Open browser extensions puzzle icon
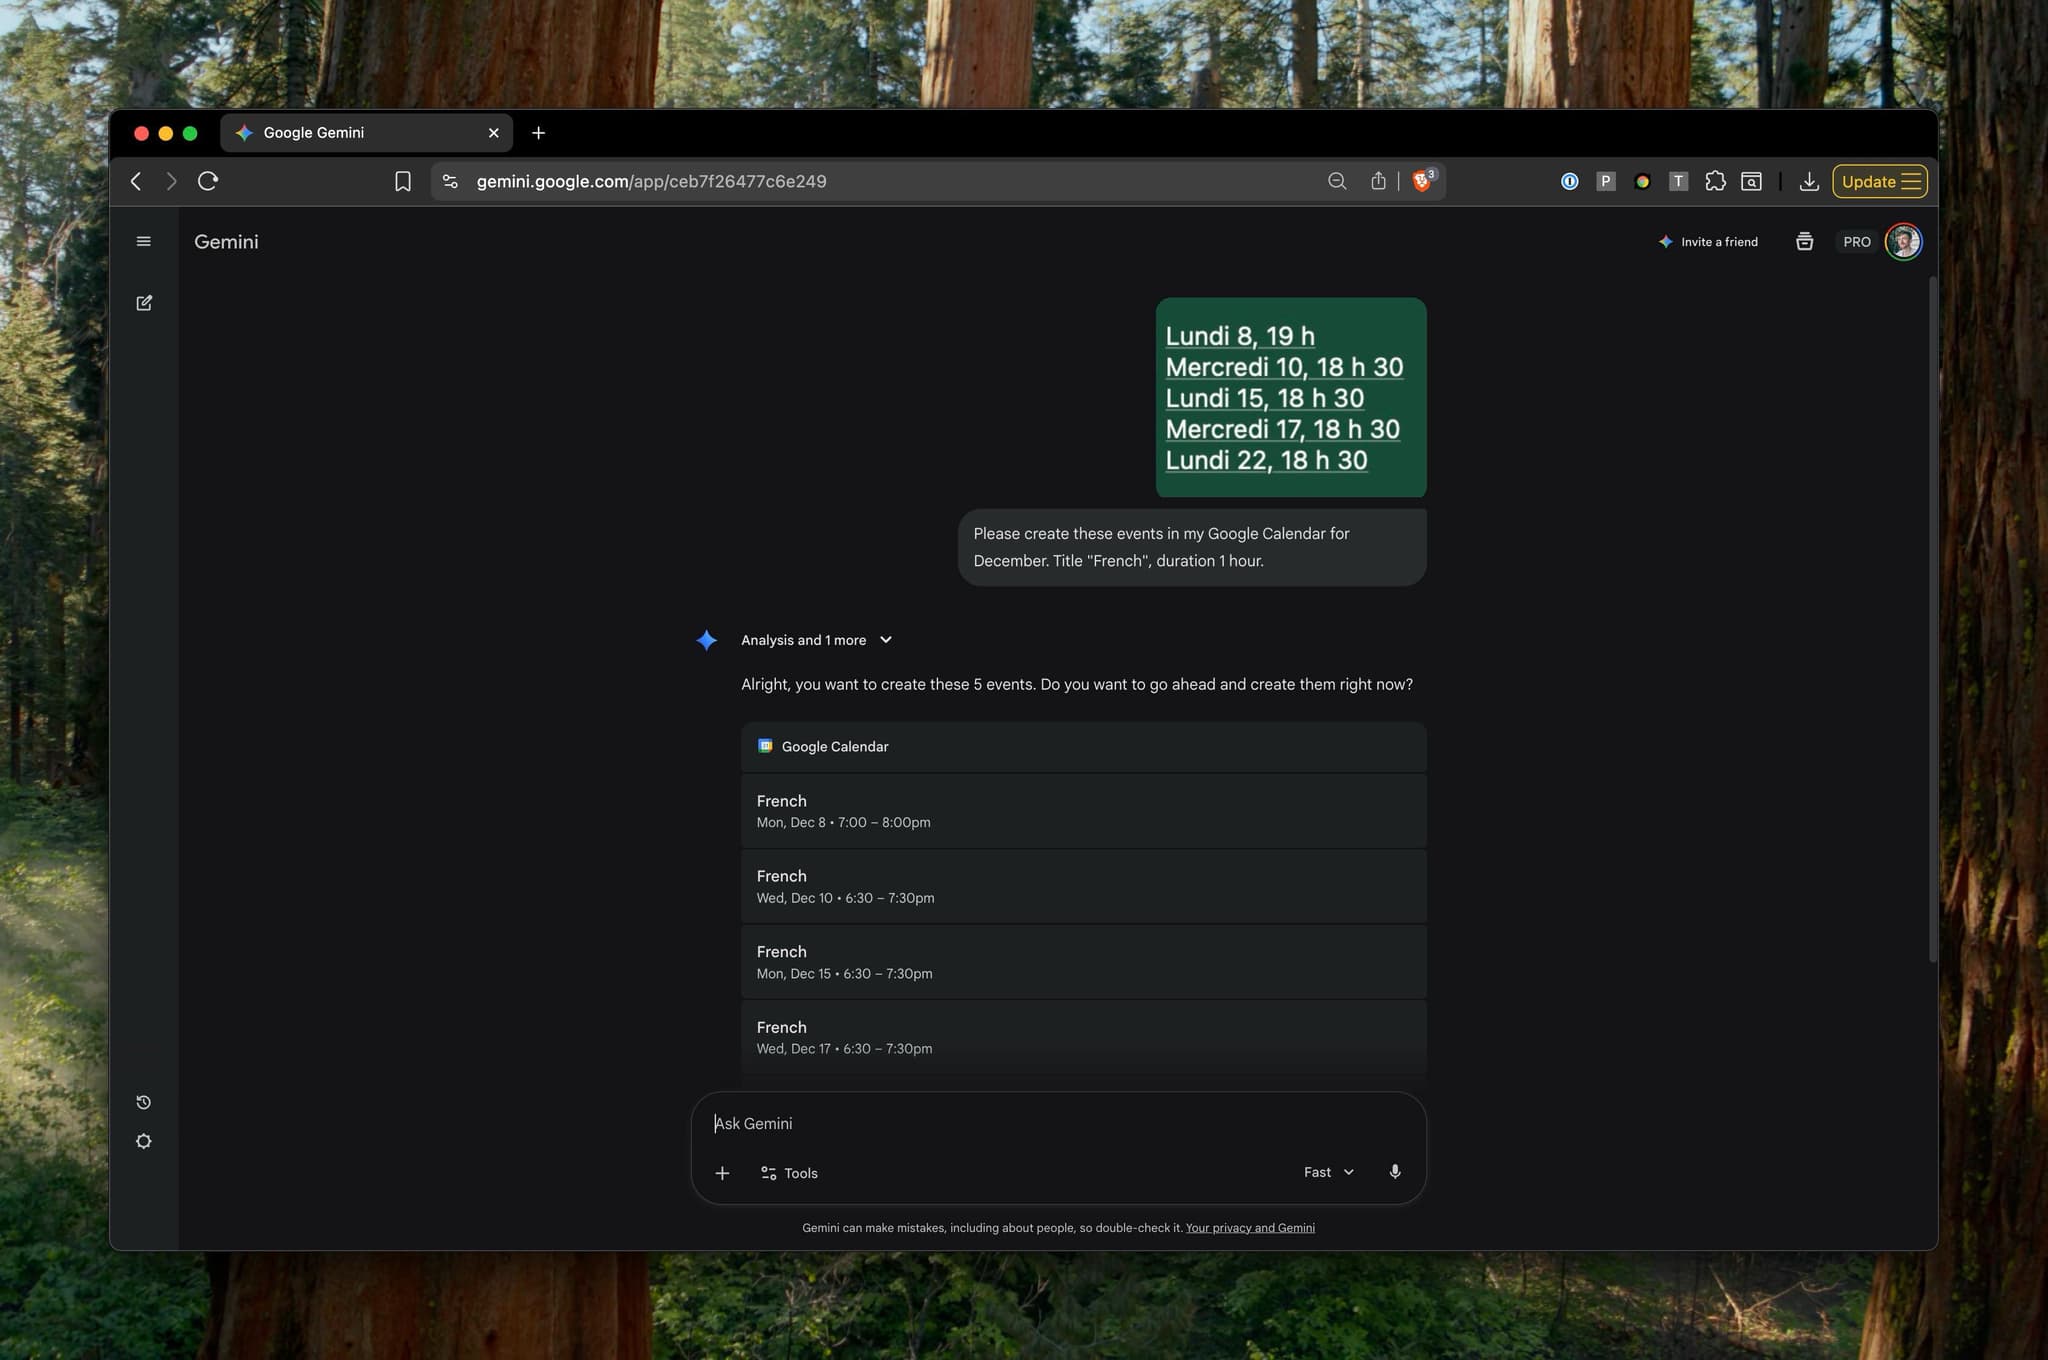 pyautogui.click(x=1715, y=181)
